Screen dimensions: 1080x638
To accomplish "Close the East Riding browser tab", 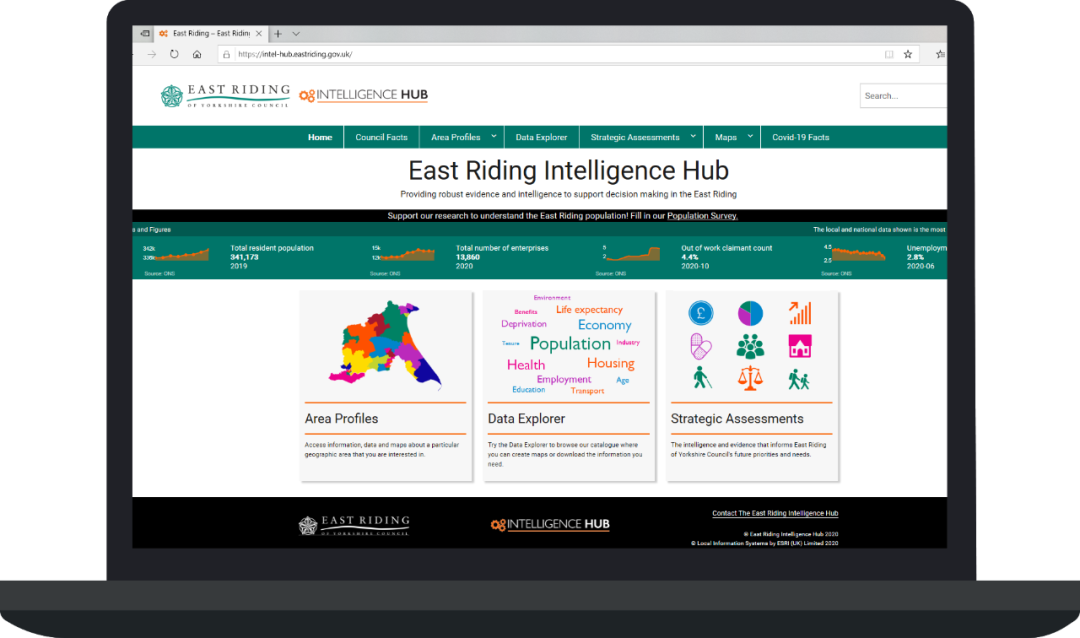I will (x=259, y=33).
